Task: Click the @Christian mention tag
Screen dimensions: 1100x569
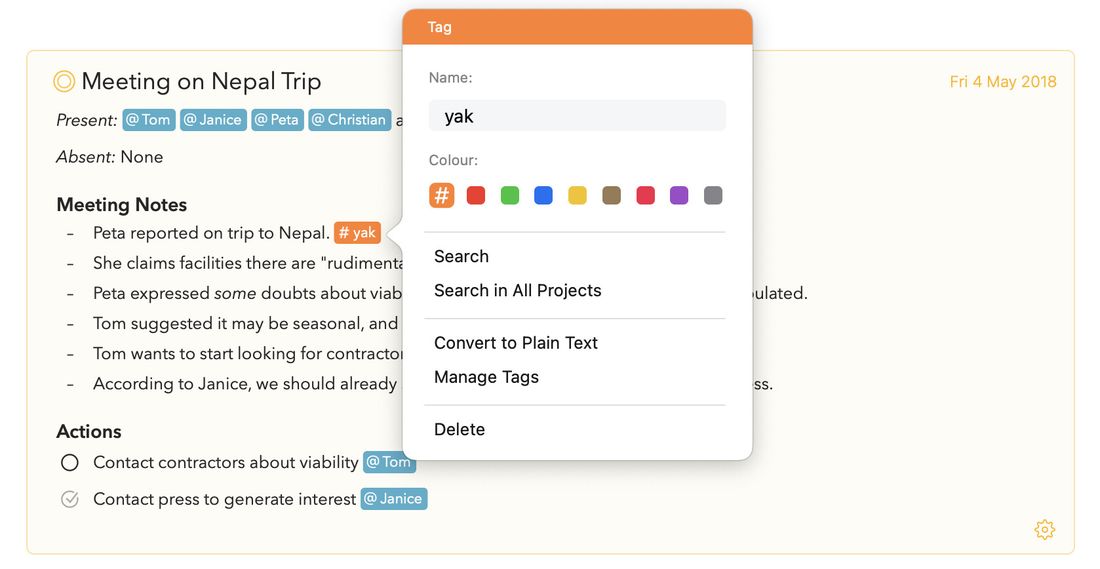Action: tap(349, 120)
